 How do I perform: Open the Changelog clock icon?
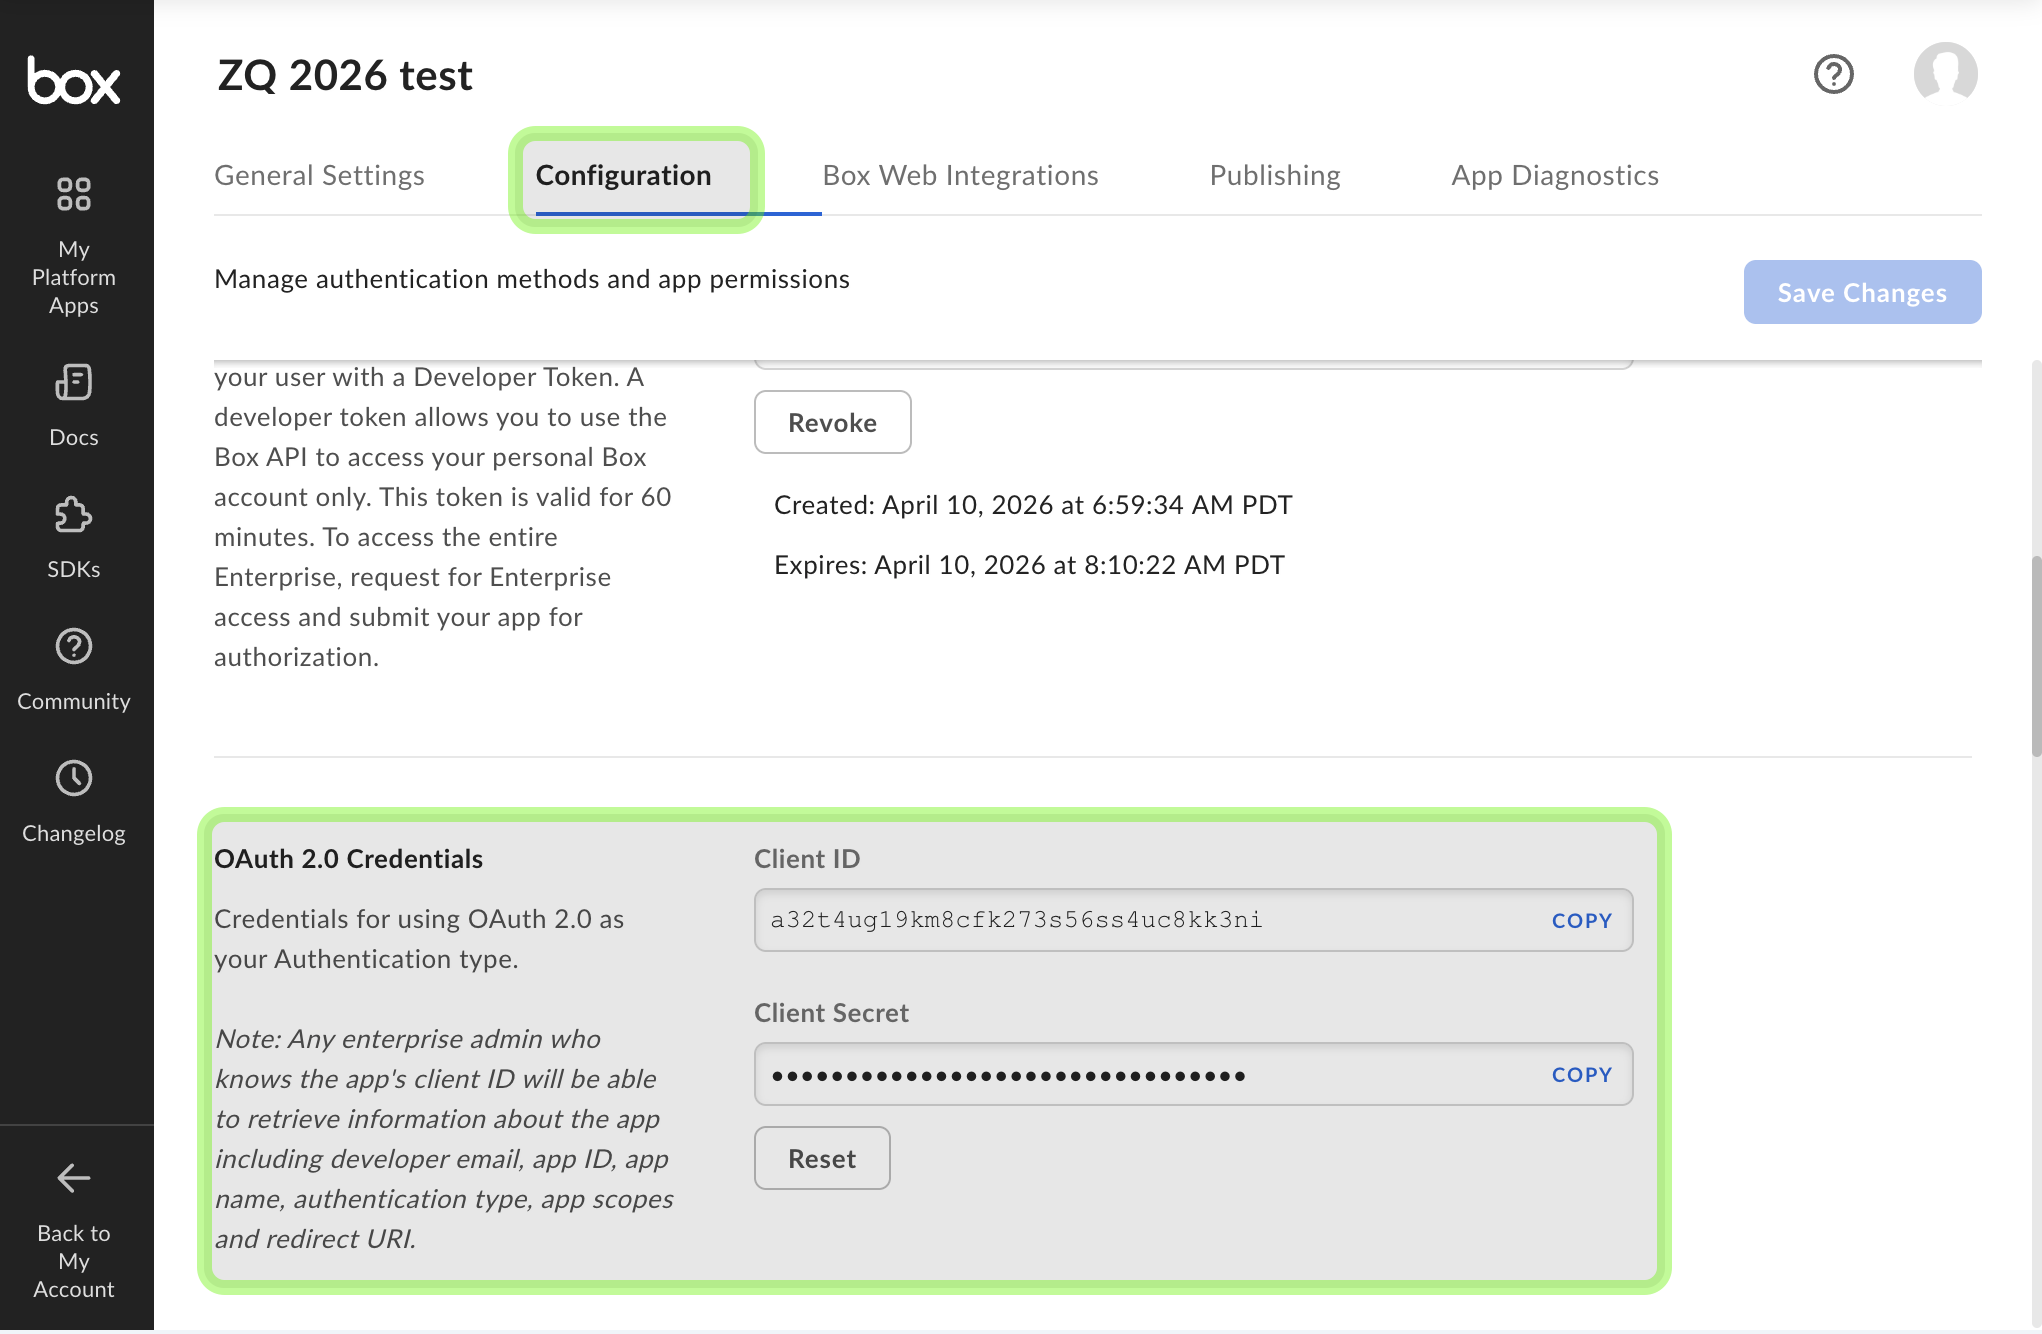tap(74, 778)
